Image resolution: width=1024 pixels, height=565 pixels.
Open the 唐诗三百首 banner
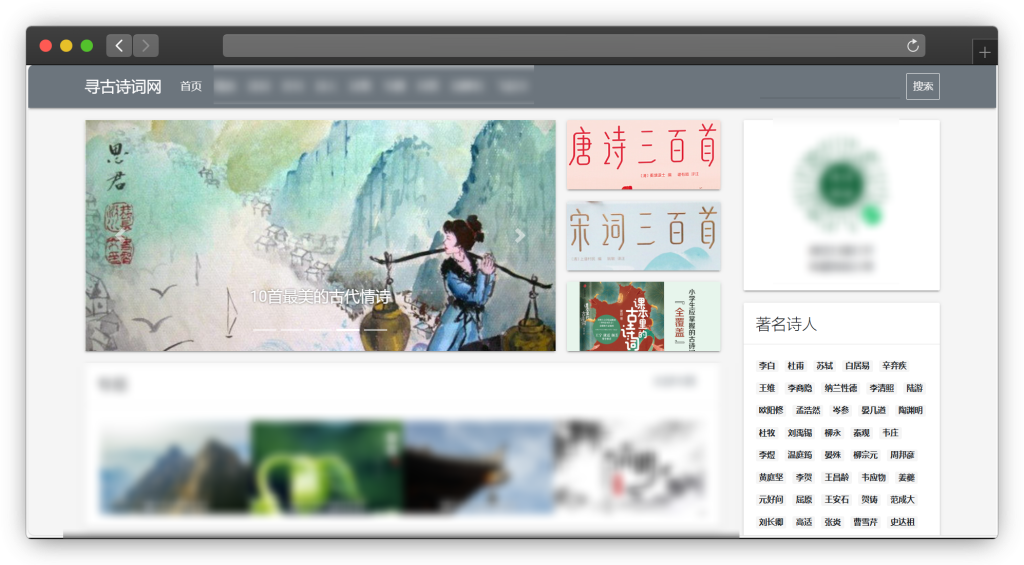pyautogui.click(x=643, y=154)
